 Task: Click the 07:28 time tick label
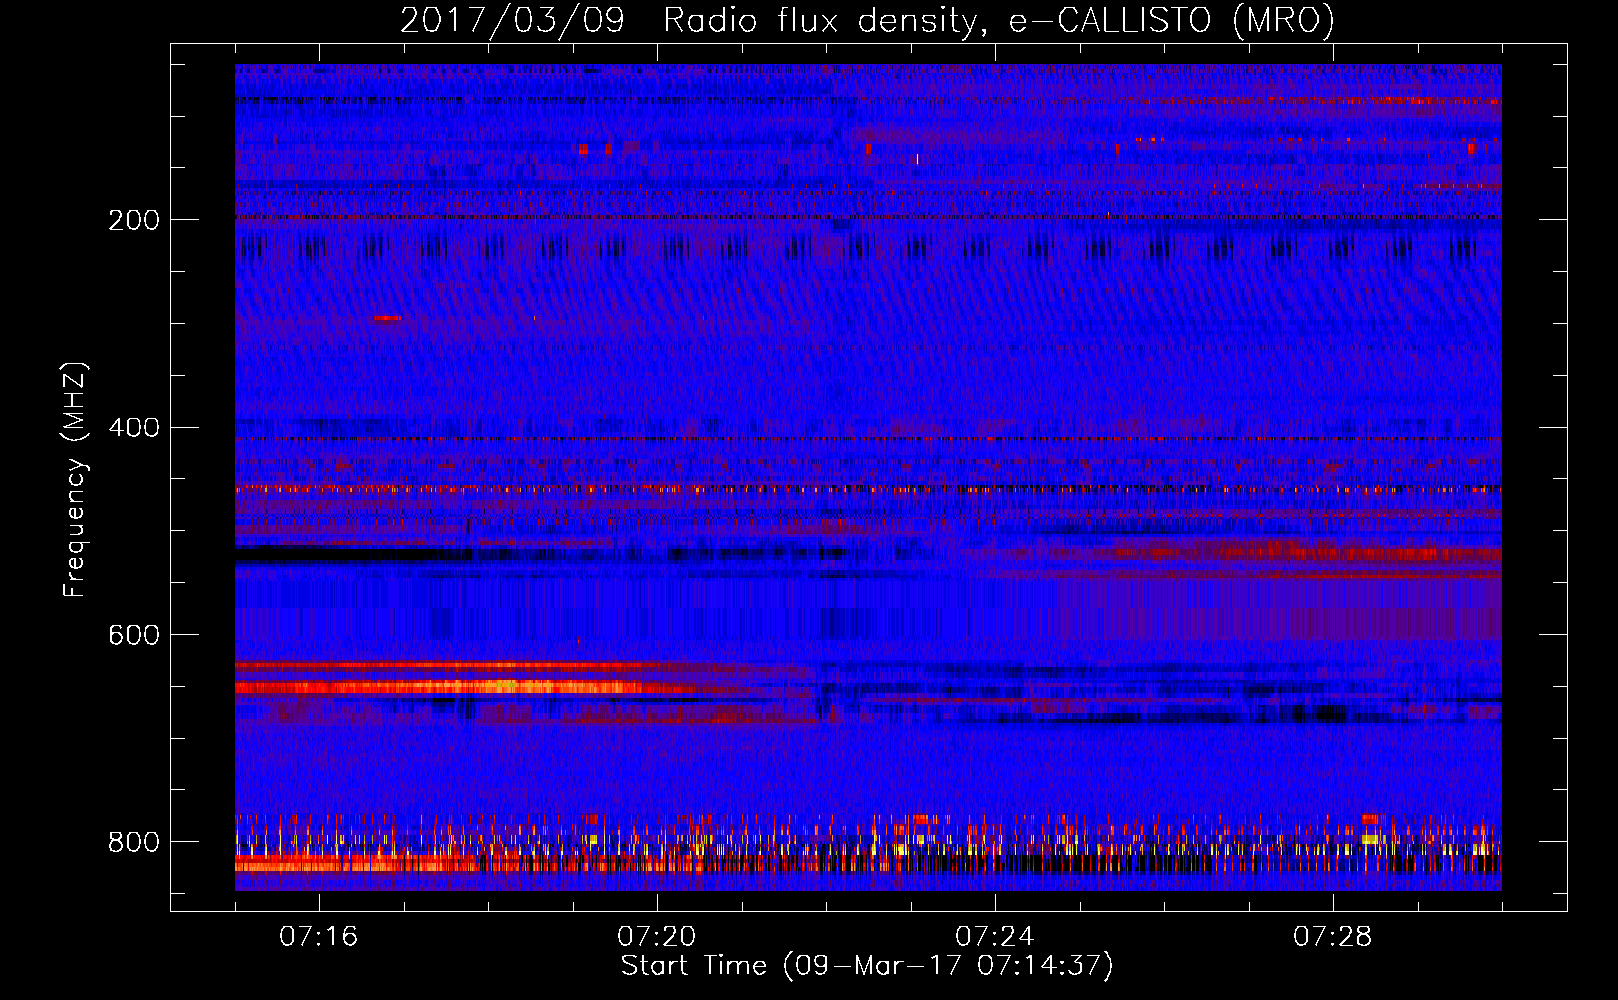point(1333,937)
